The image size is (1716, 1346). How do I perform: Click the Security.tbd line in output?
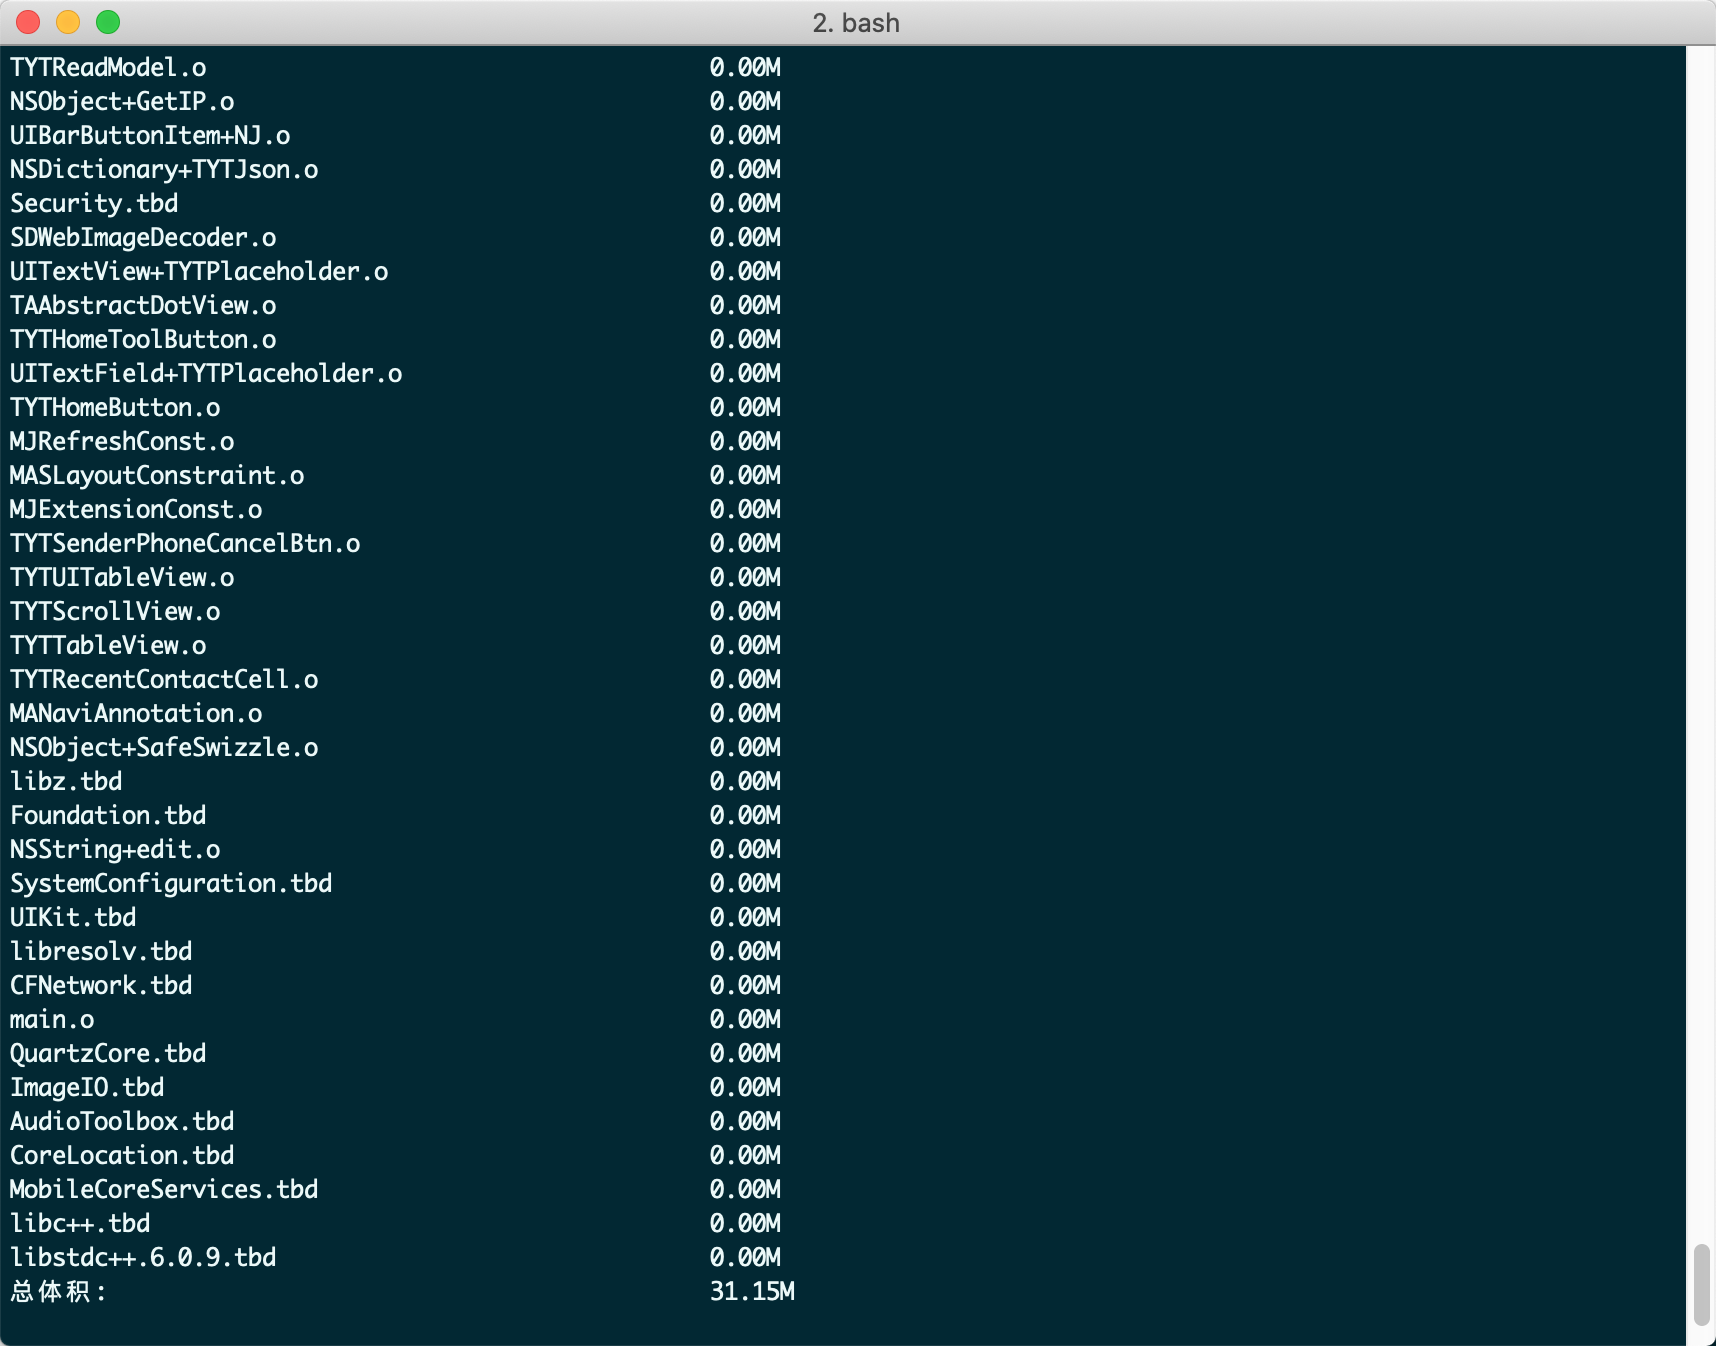point(94,204)
